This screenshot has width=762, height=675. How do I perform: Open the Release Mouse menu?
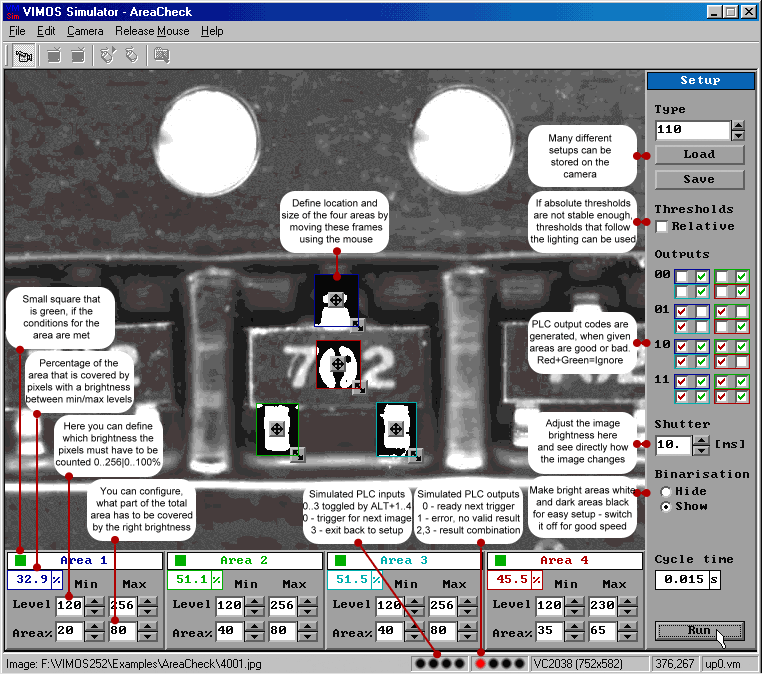point(152,31)
